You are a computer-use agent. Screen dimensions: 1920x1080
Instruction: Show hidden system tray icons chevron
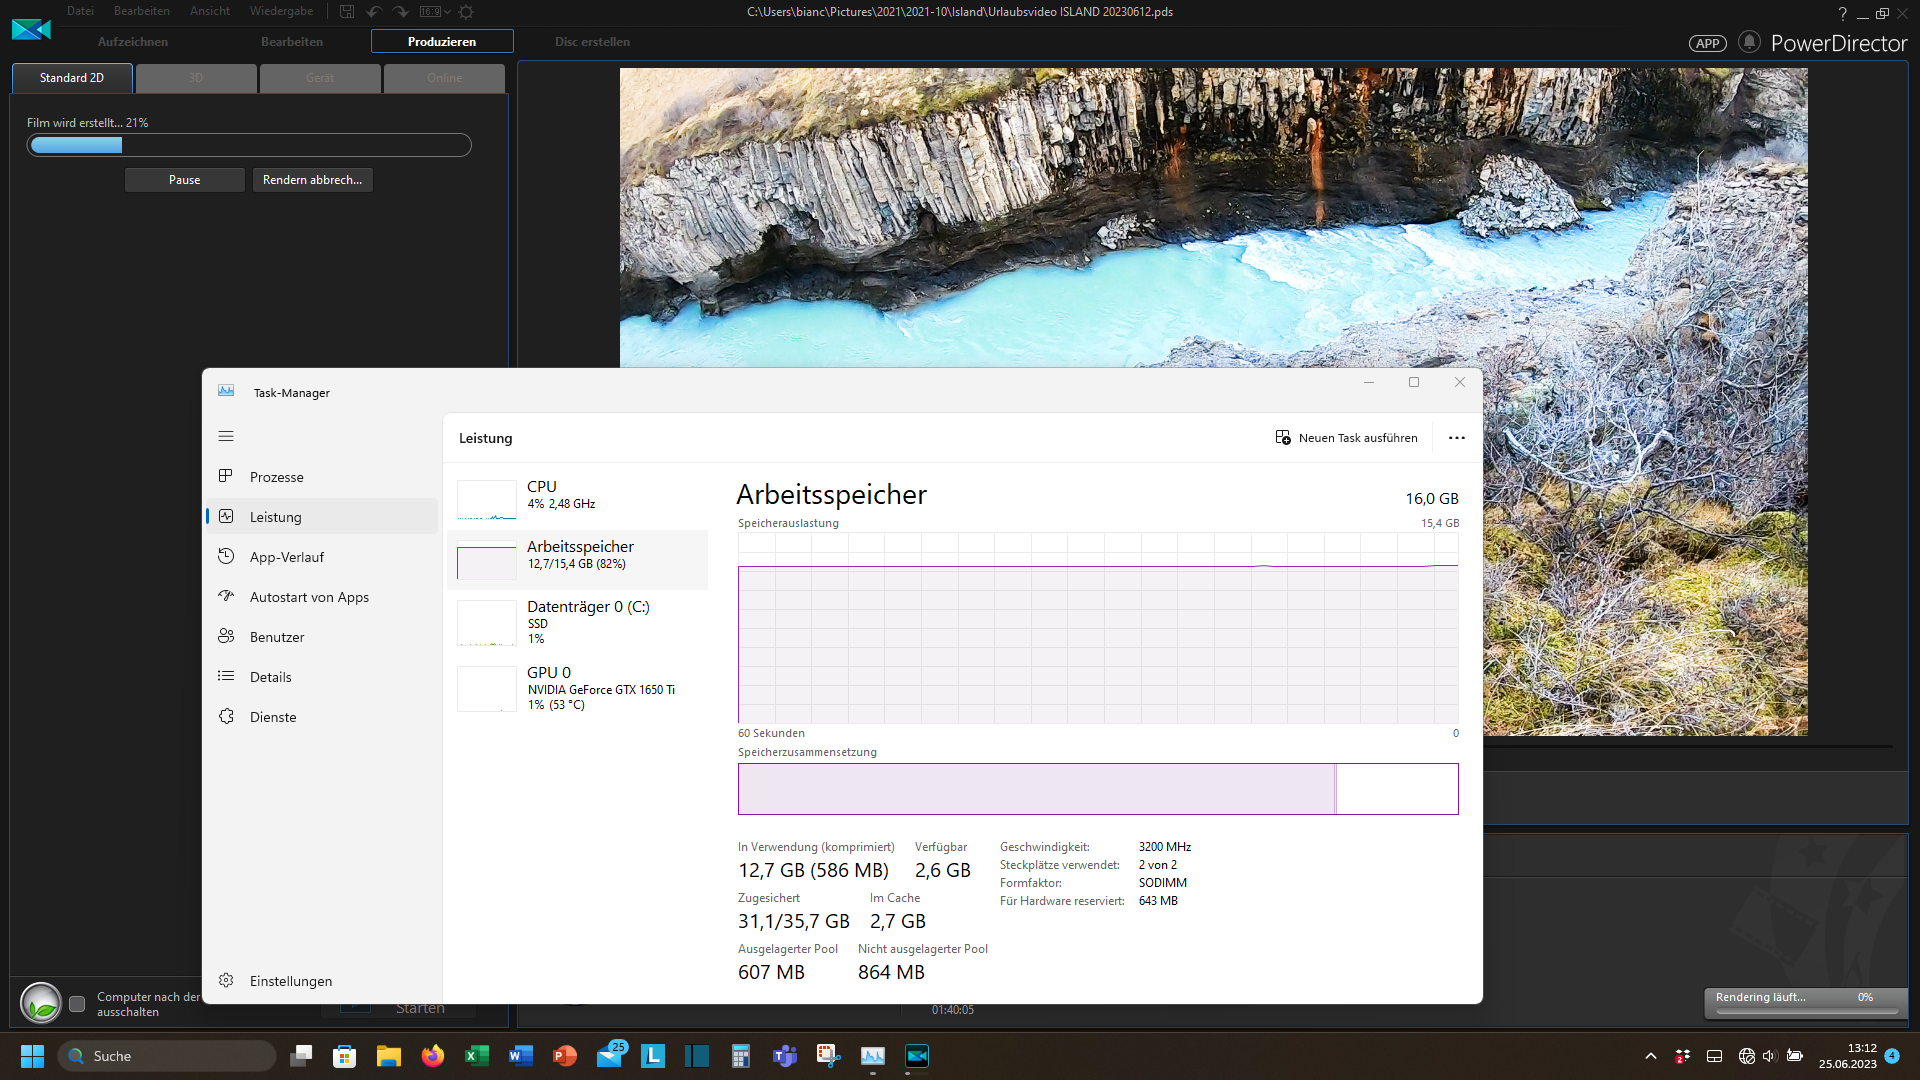(1650, 1056)
